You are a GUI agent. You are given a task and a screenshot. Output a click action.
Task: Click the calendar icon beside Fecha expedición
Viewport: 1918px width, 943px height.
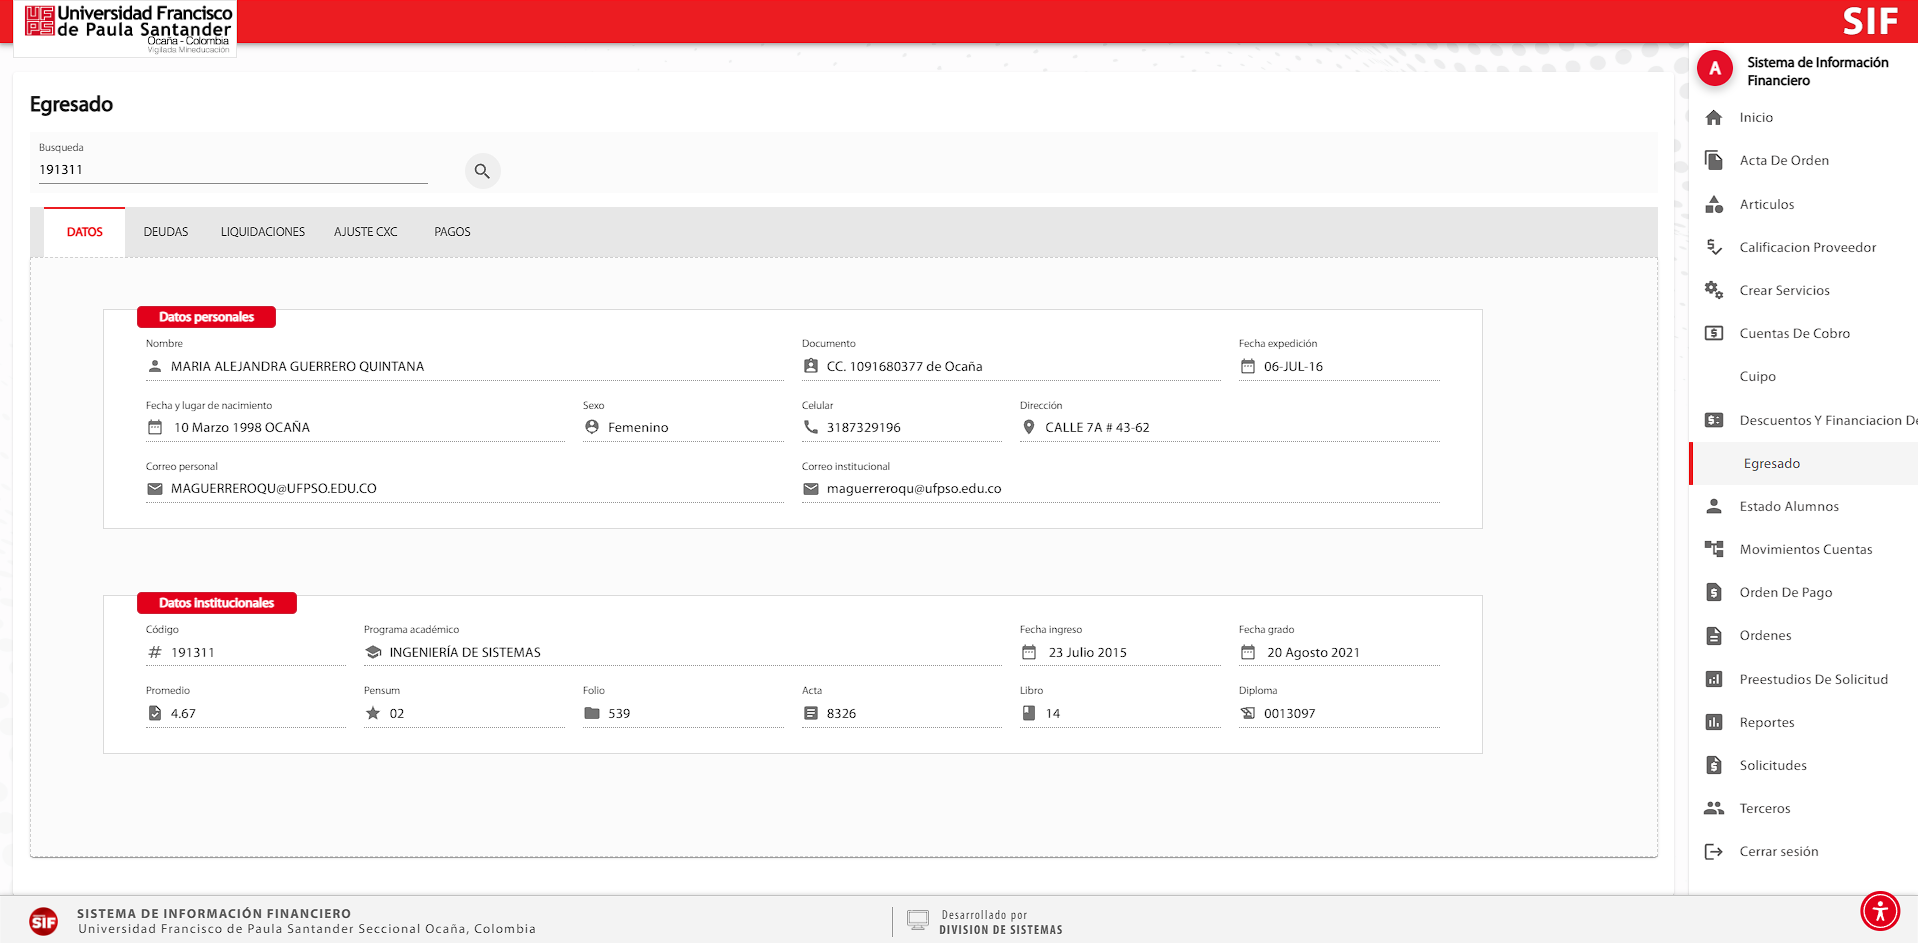1248,366
